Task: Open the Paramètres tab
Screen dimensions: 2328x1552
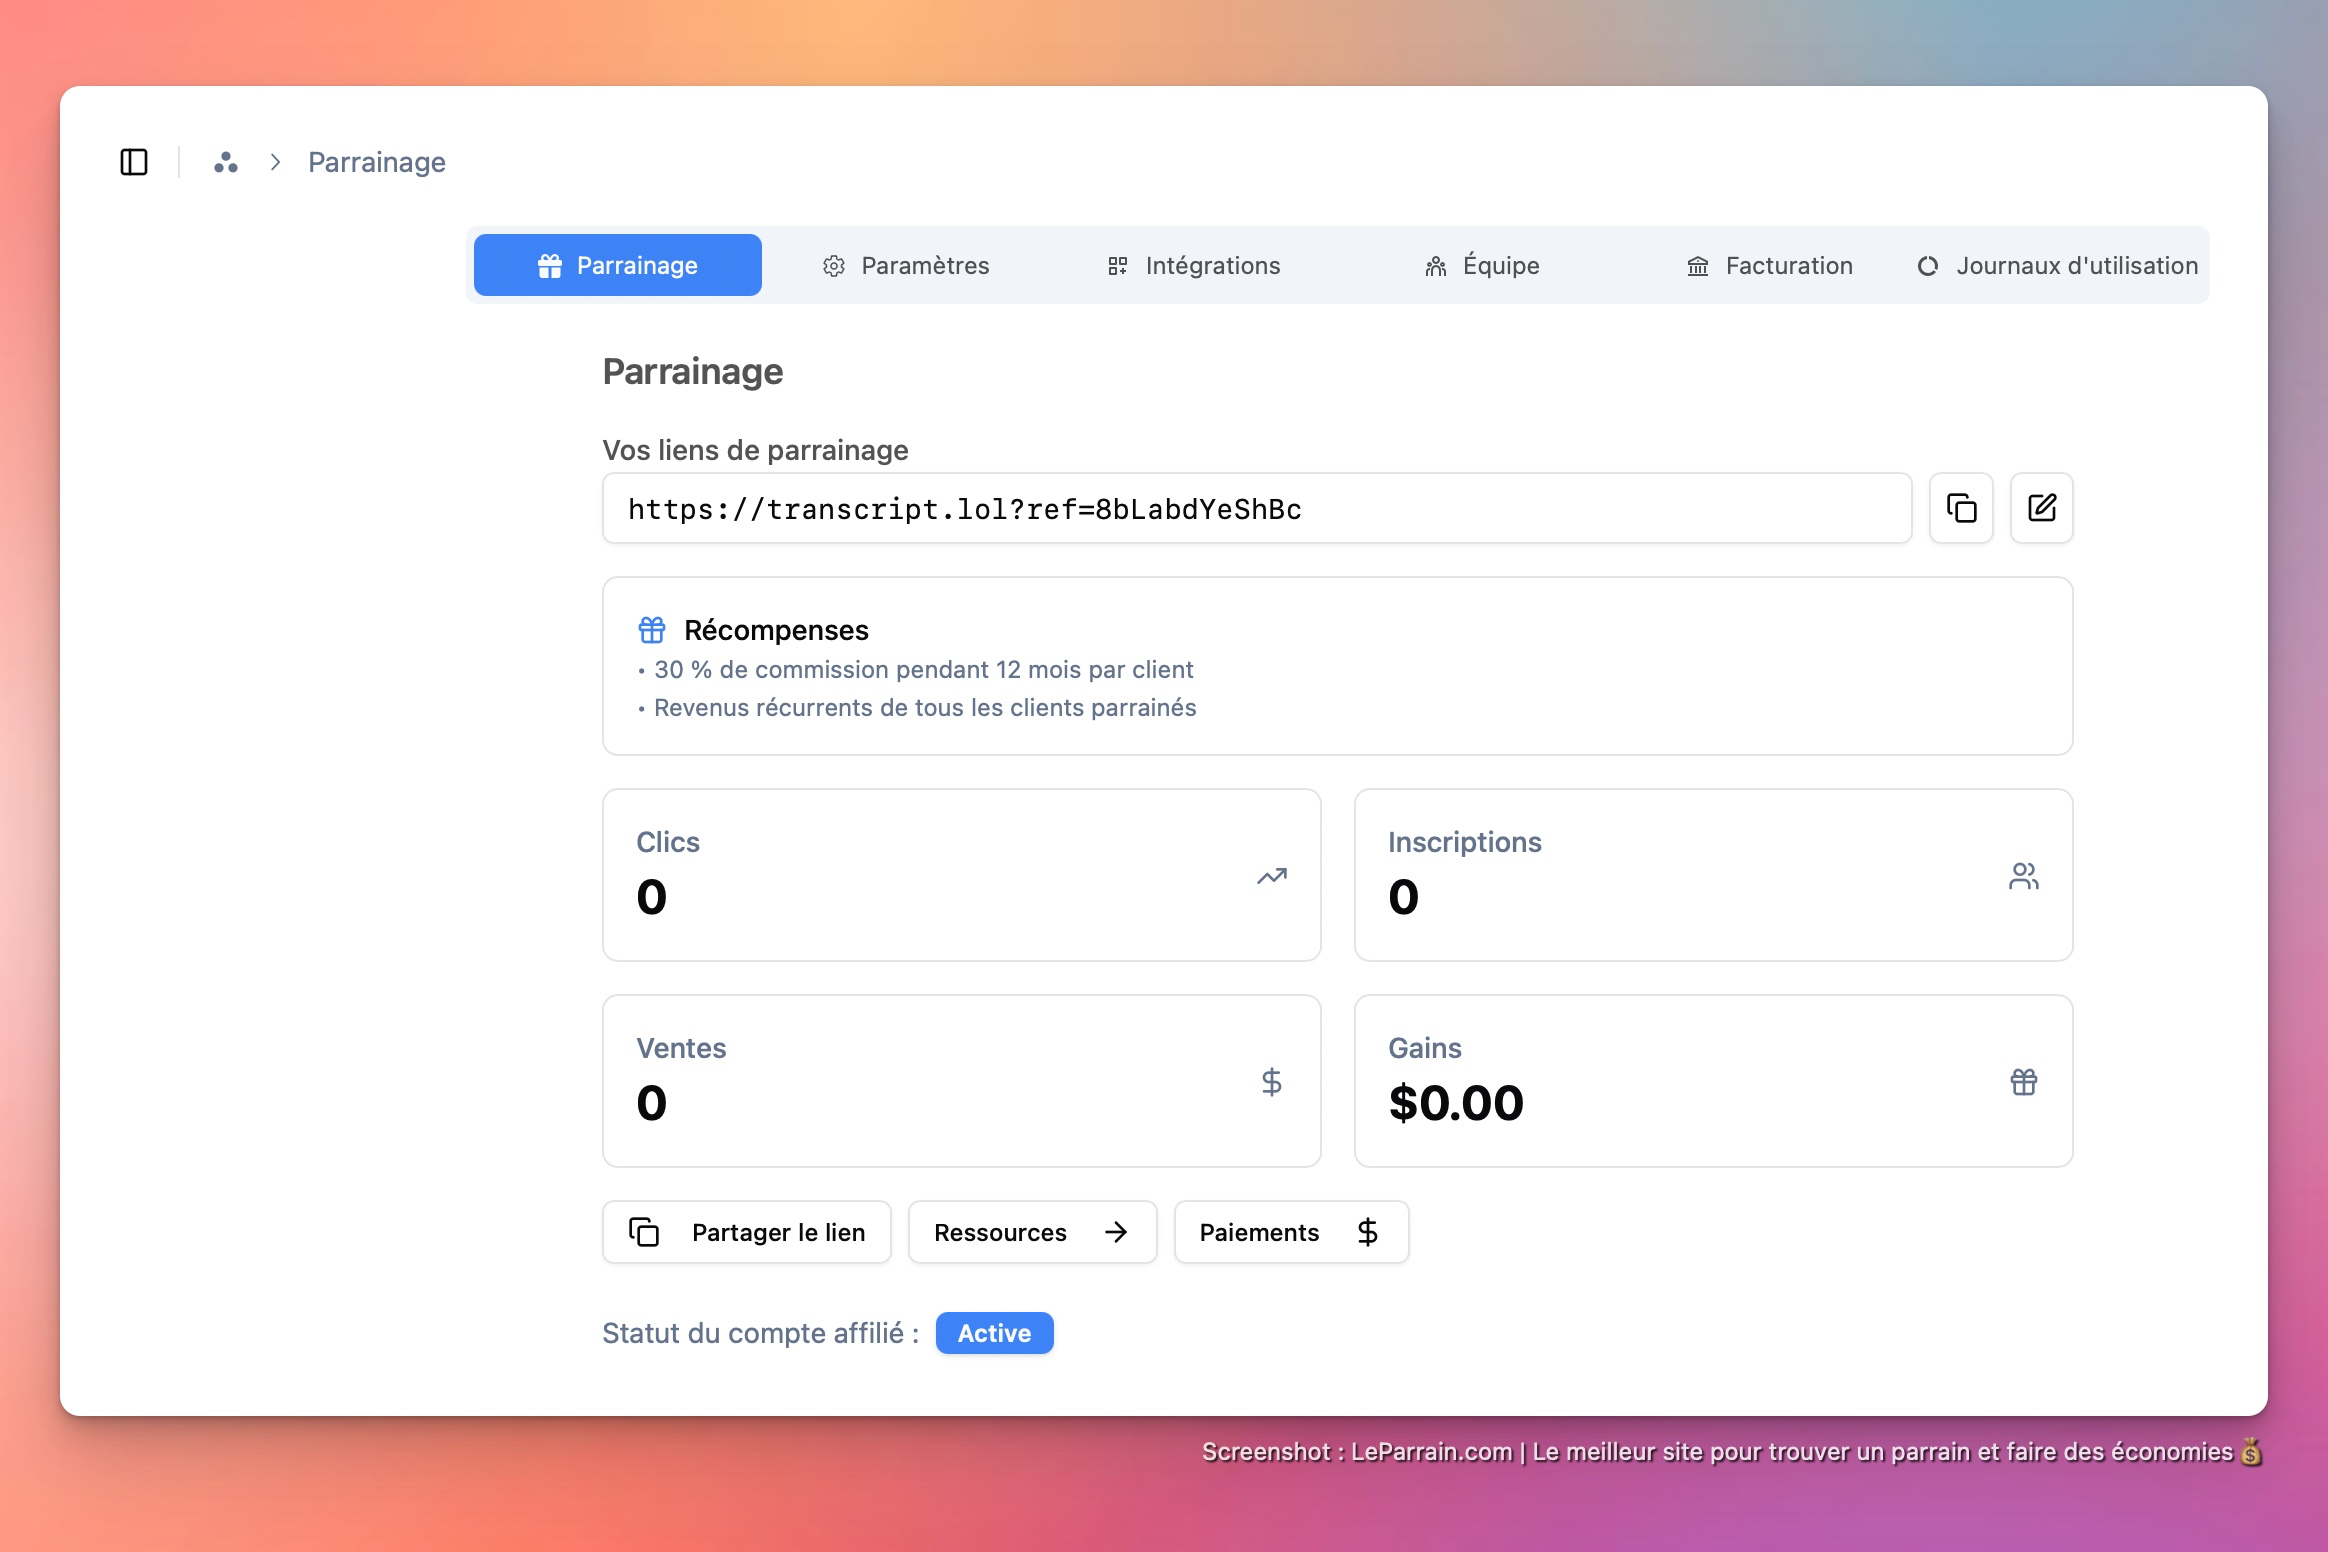Action: pyautogui.click(x=906, y=265)
